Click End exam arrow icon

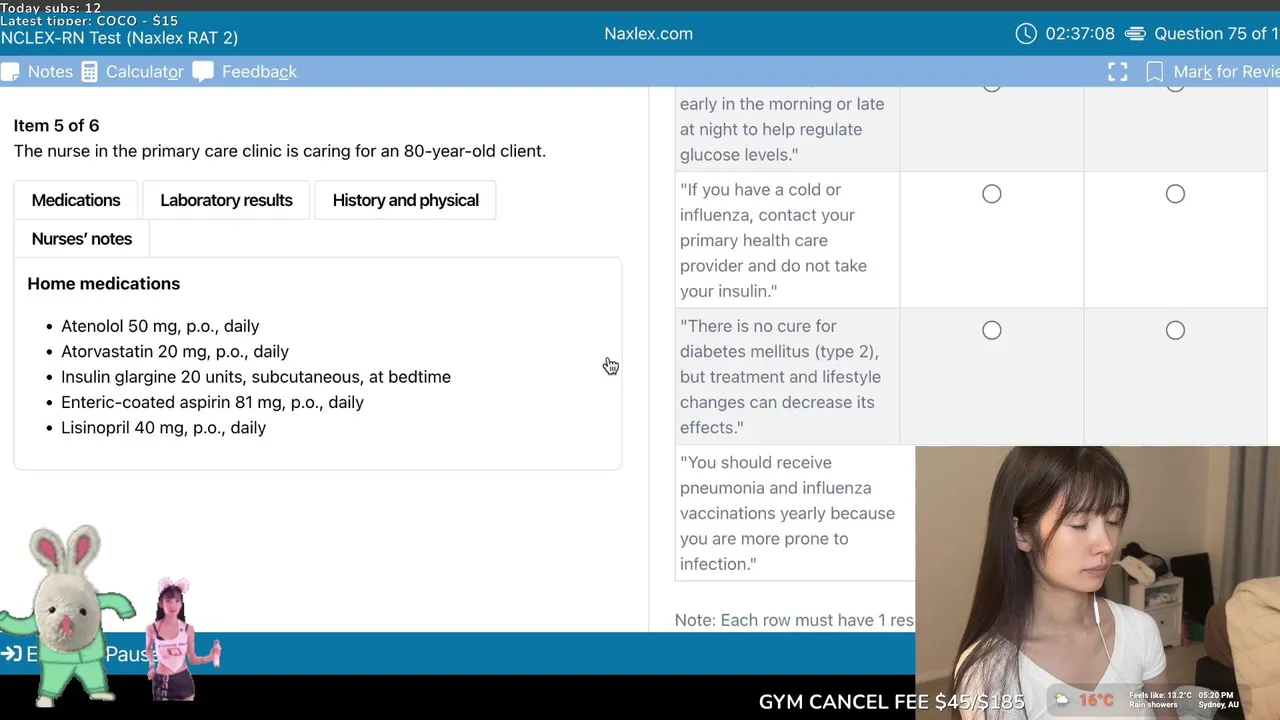[11, 654]
